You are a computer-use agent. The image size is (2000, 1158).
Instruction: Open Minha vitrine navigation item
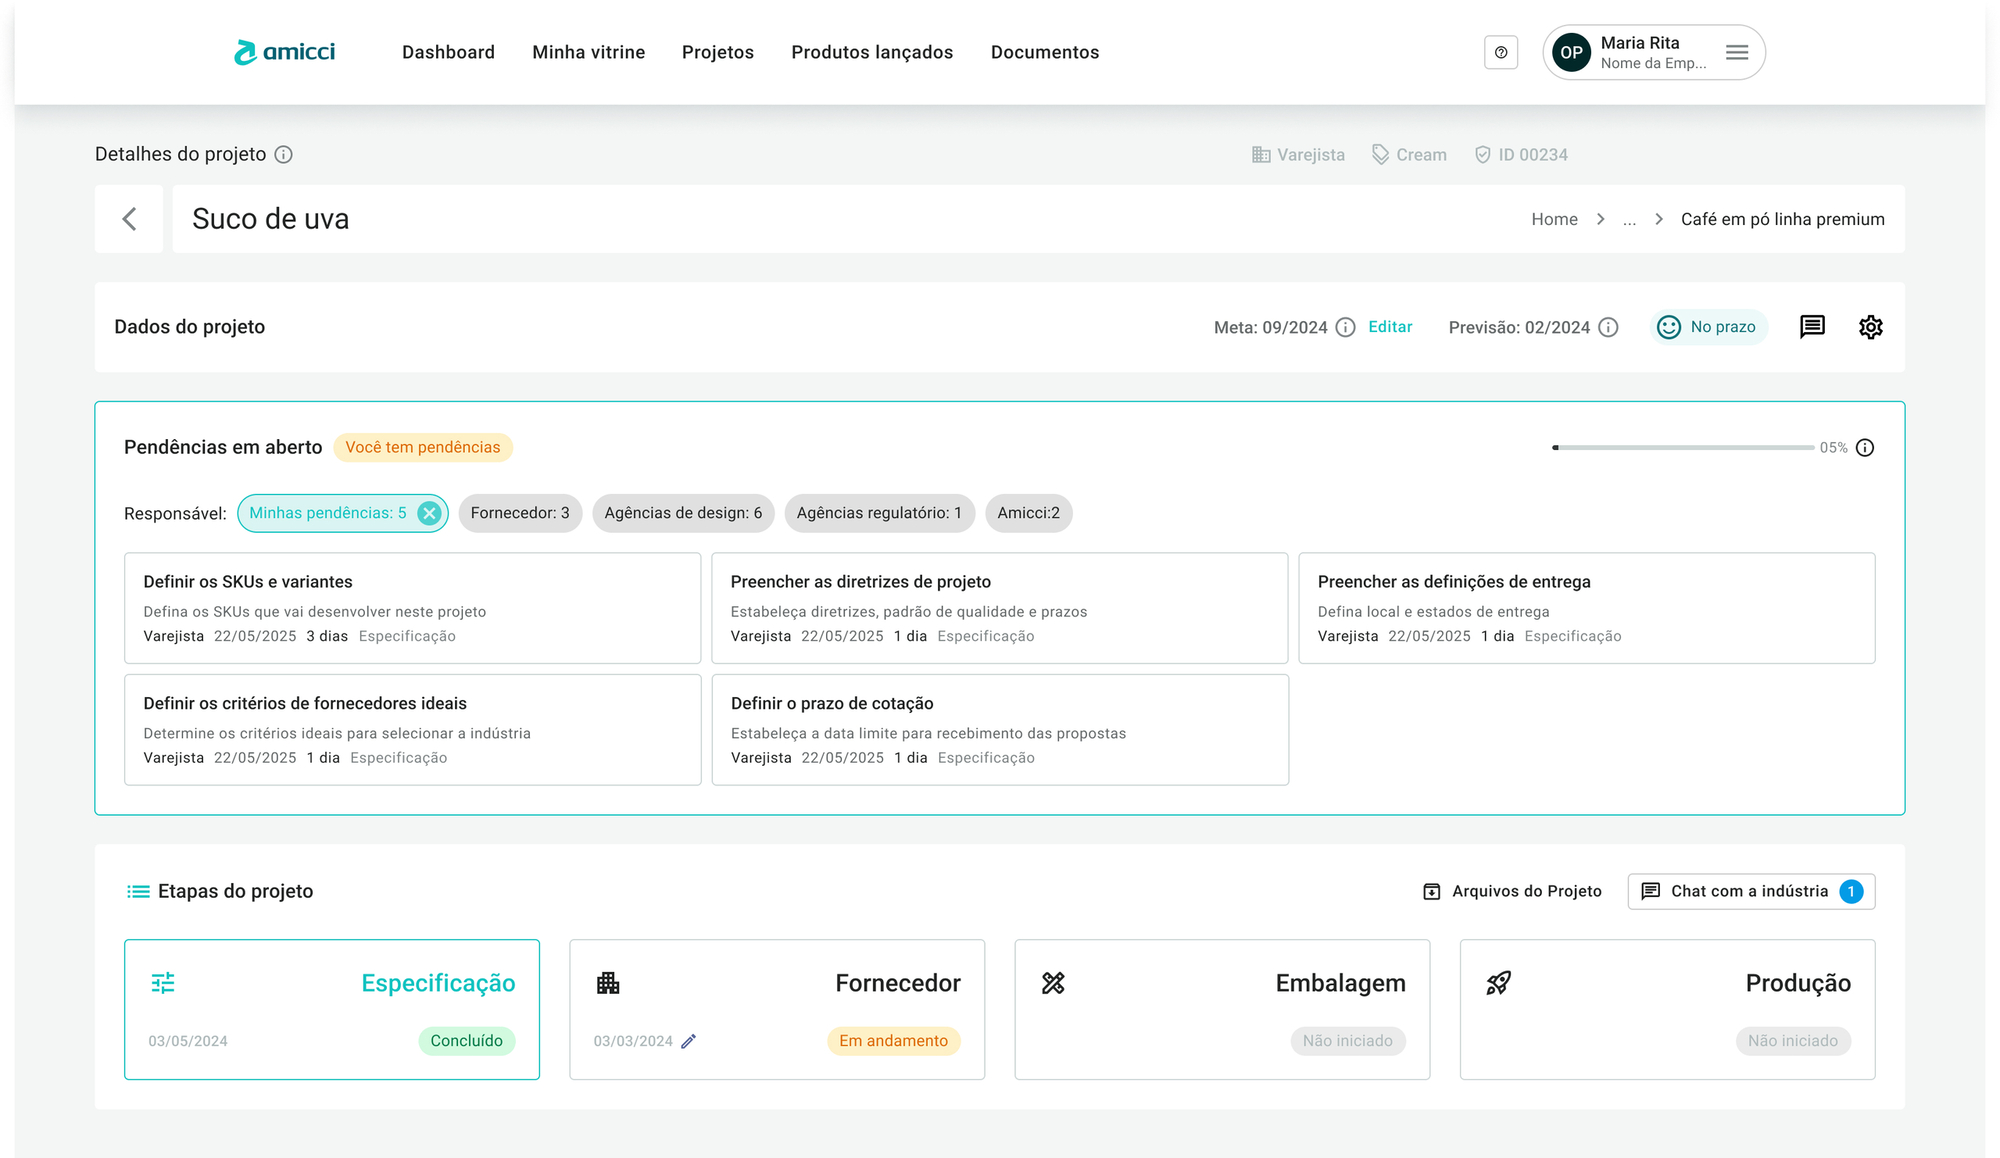click(x=588, y=52)
